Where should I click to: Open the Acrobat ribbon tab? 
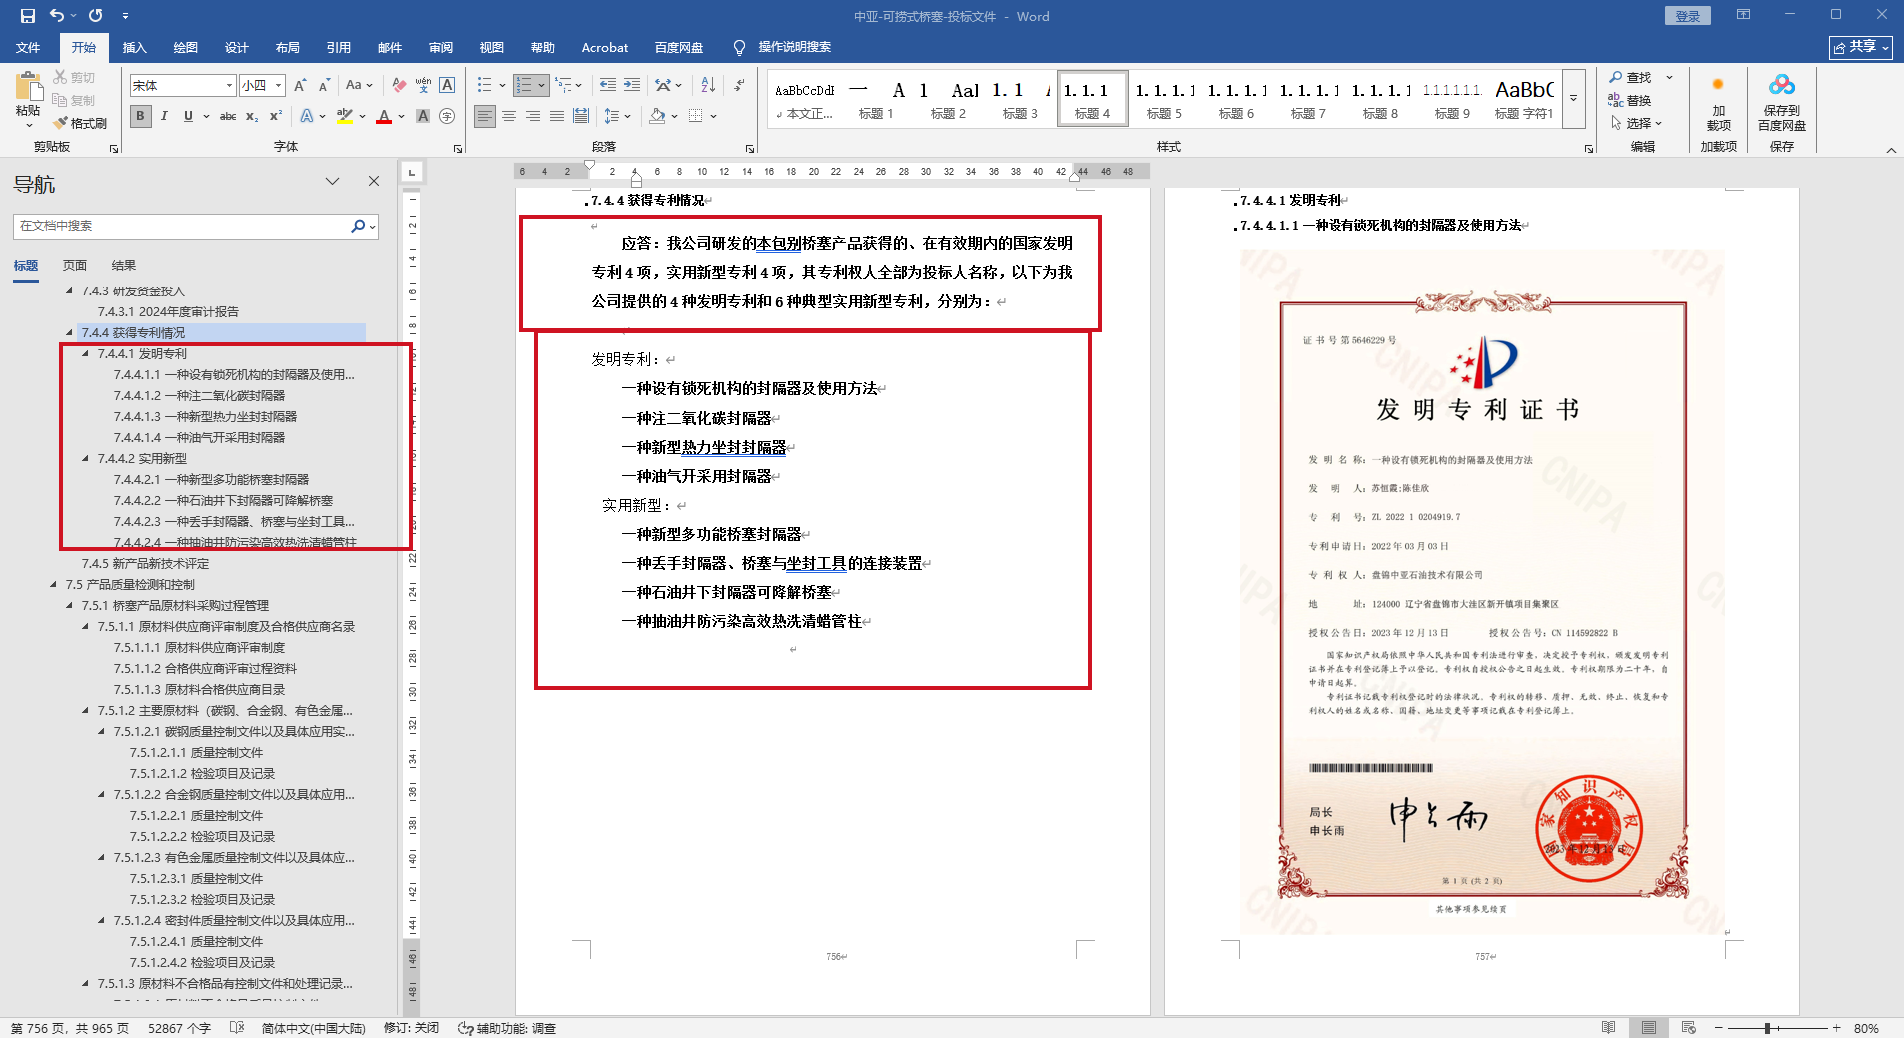point(605,47)
